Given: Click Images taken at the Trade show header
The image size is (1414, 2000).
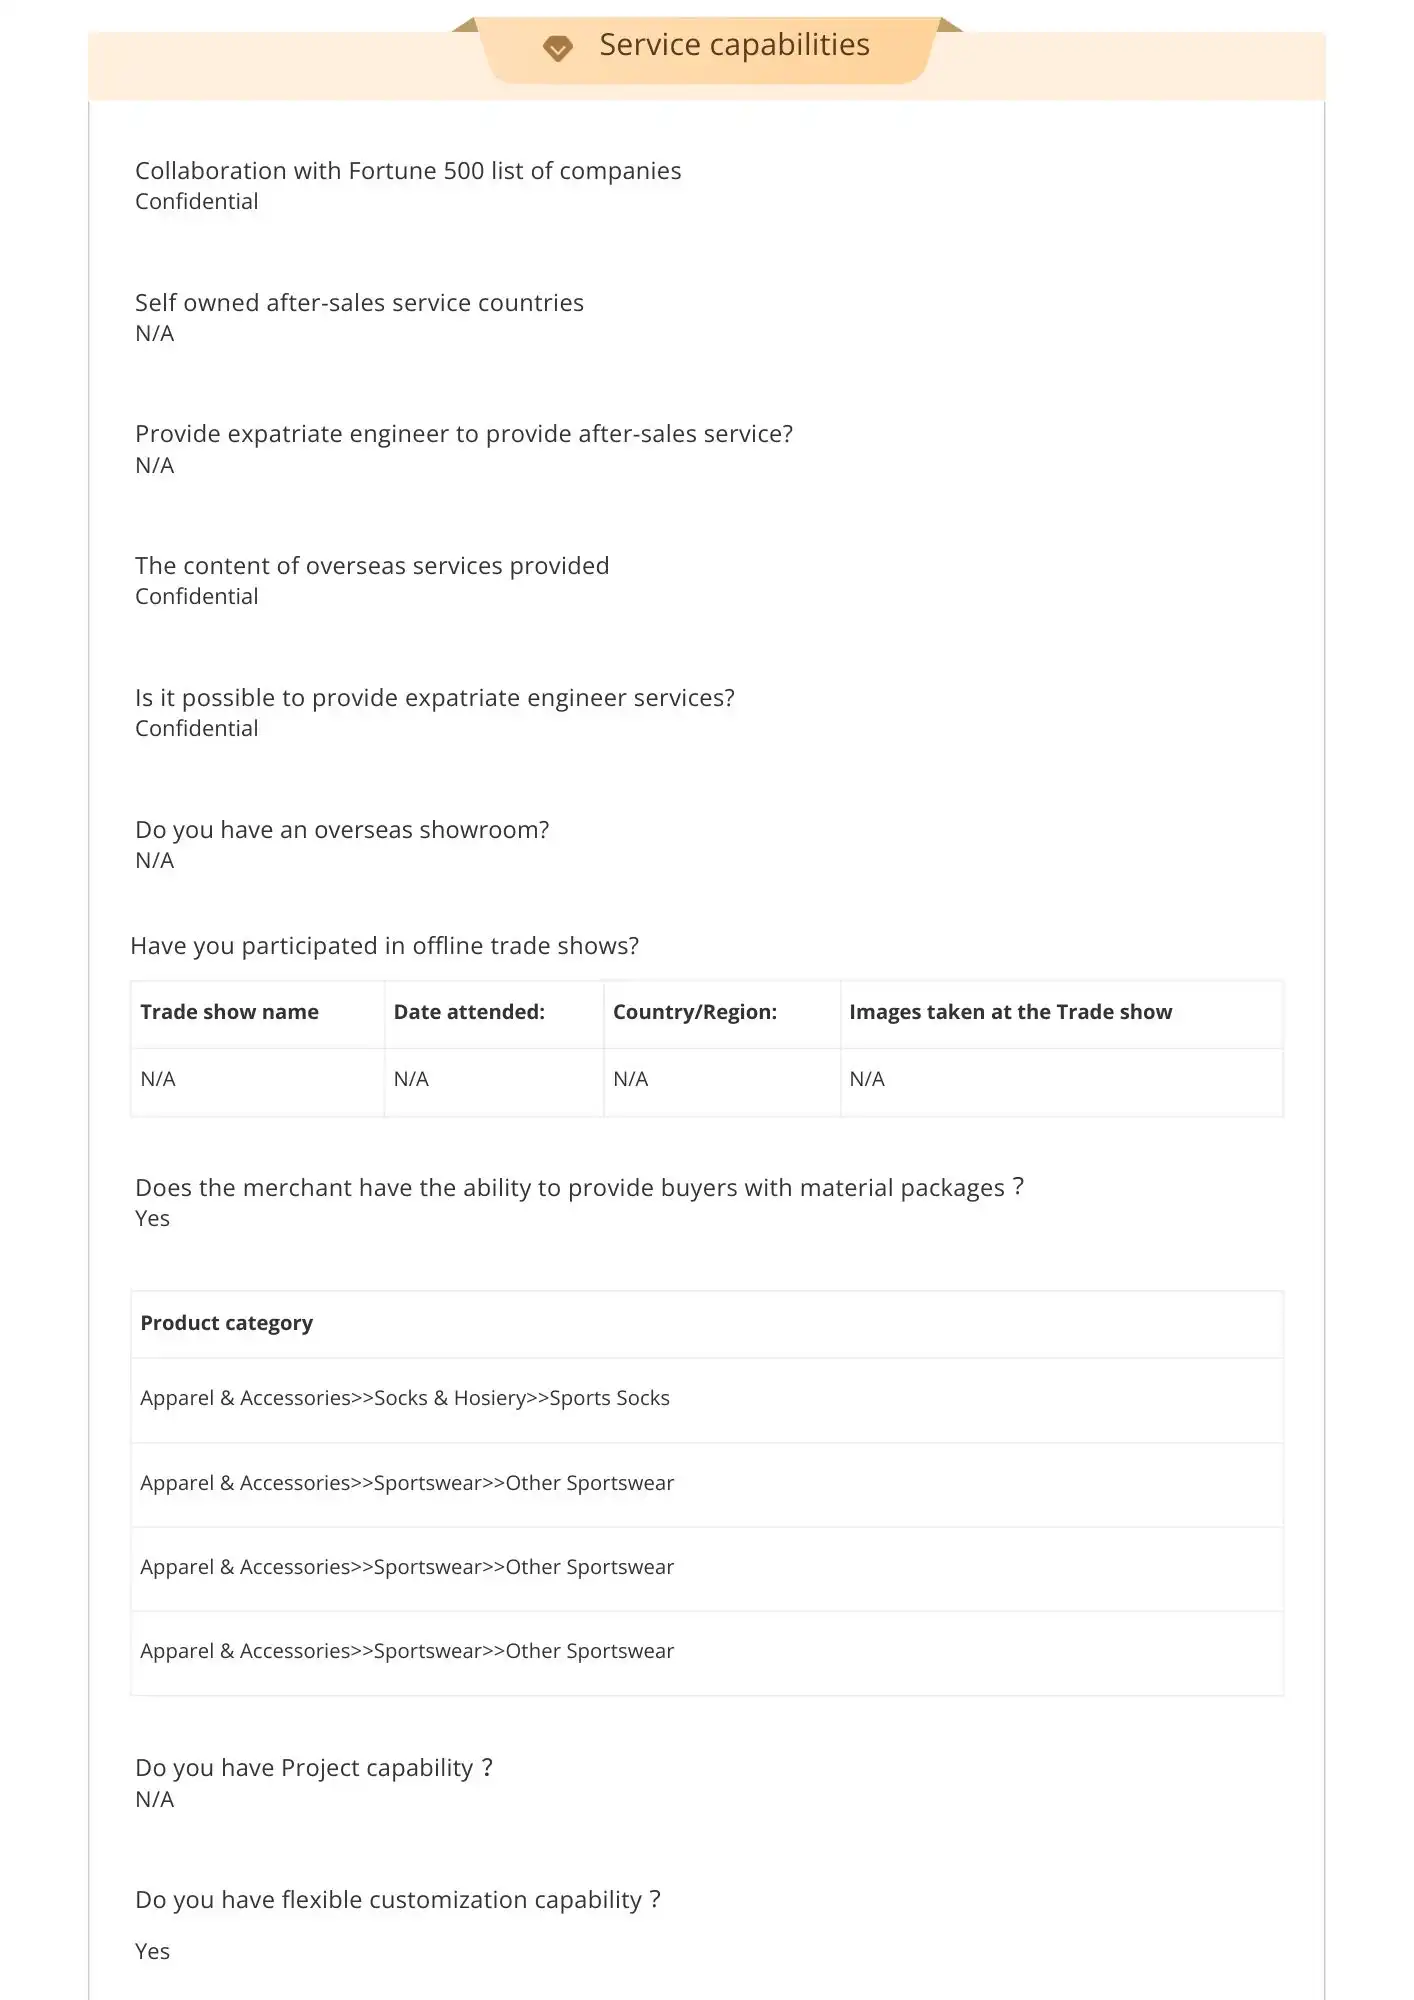Looking at the screenshot, I should (x=1010, y=1012).
